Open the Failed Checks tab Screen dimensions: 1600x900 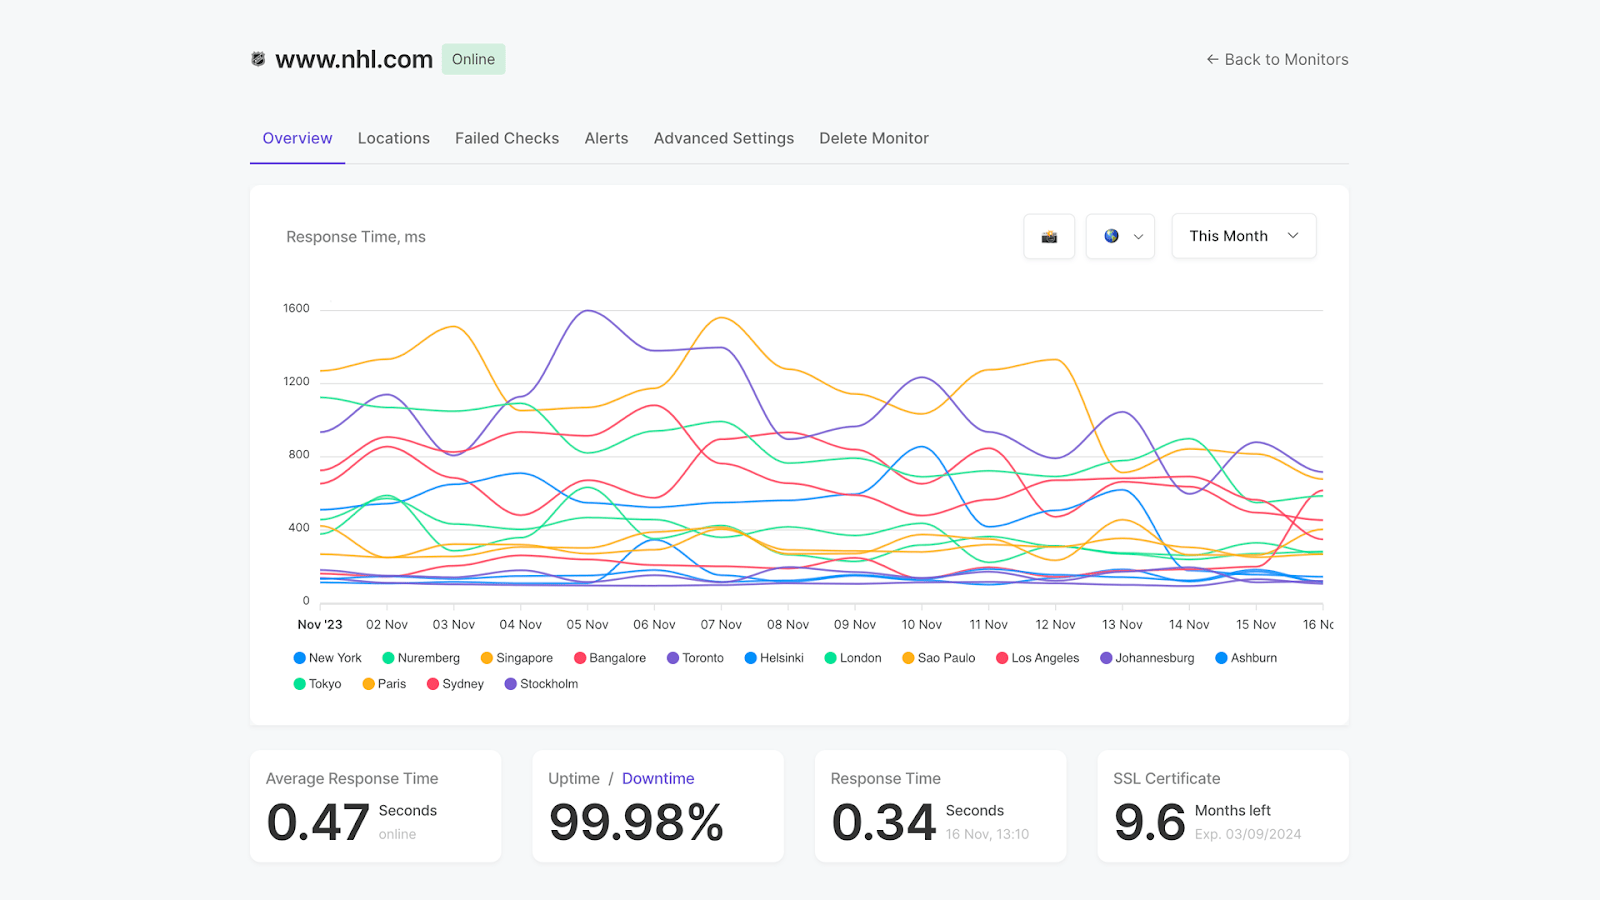point(506,139)
